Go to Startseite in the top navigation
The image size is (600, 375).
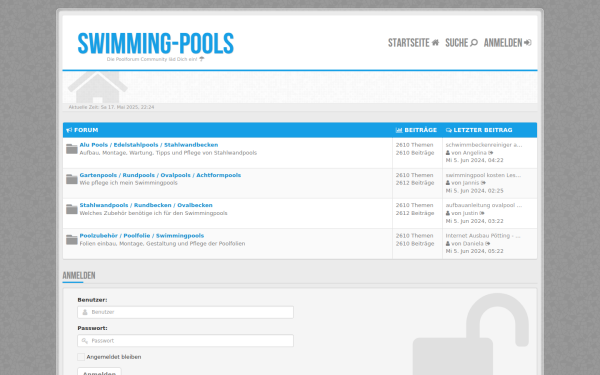click(413, 43)
